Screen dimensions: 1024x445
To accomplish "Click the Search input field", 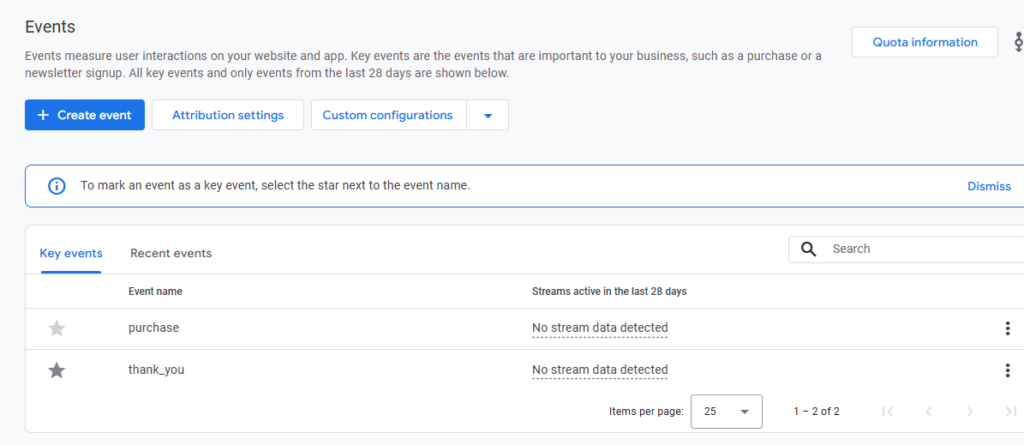I will click(x=906, y=249).
